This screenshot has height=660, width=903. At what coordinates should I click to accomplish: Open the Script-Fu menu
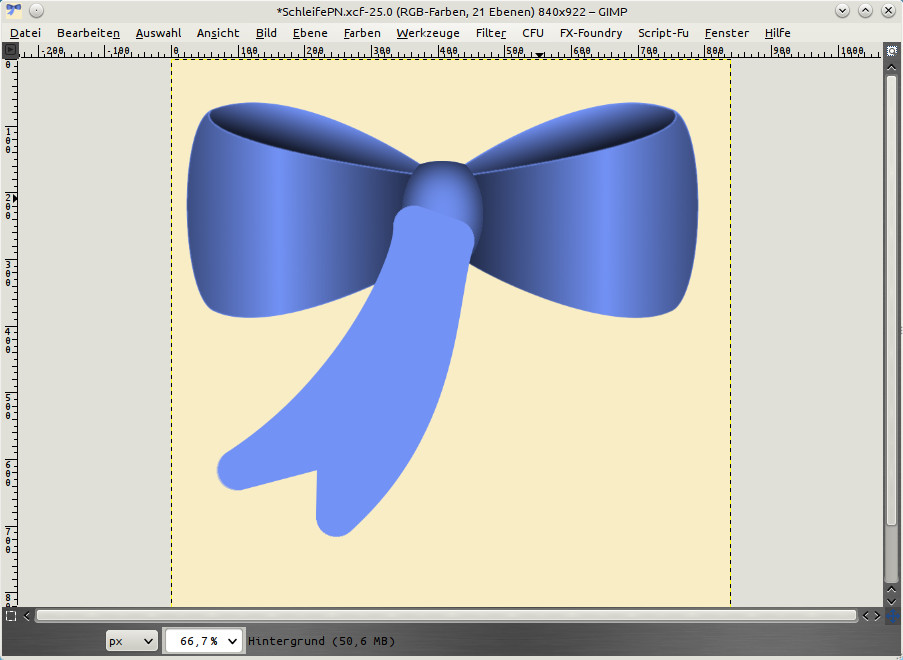pos(663,33)
